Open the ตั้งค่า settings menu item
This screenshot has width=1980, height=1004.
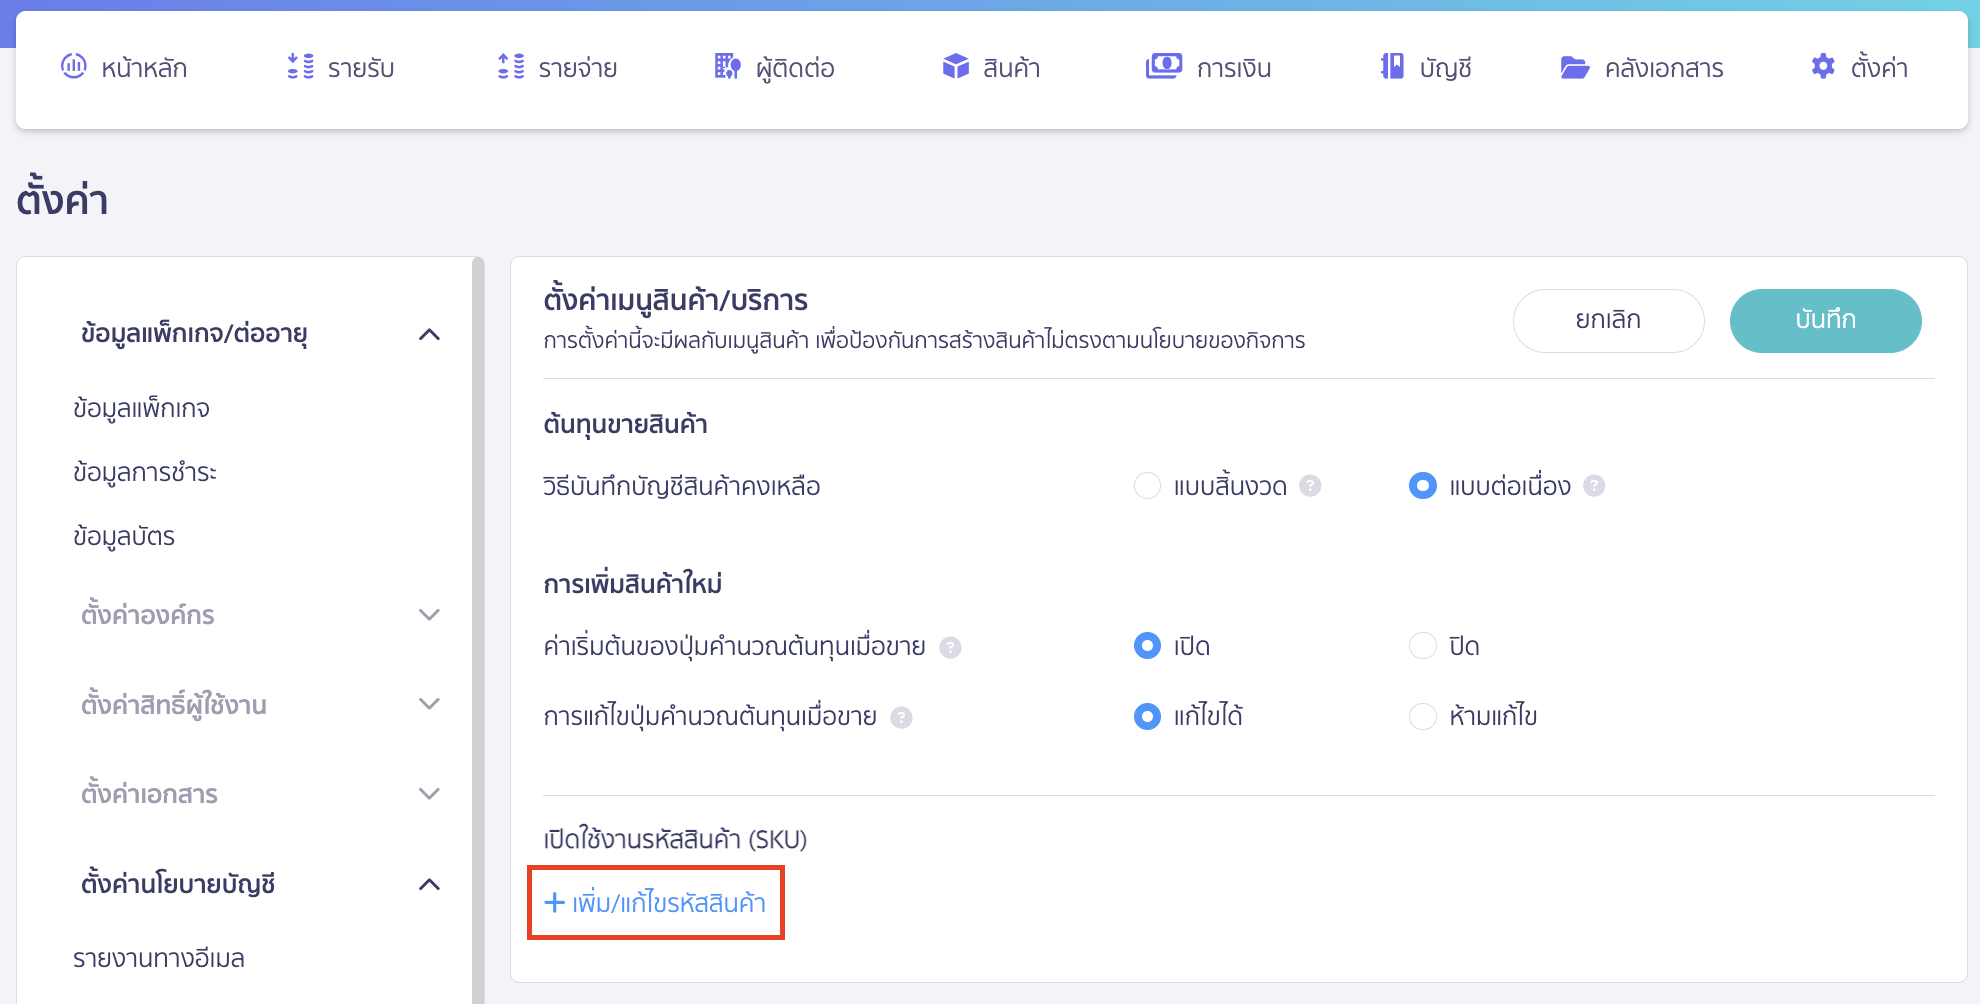1862,67
